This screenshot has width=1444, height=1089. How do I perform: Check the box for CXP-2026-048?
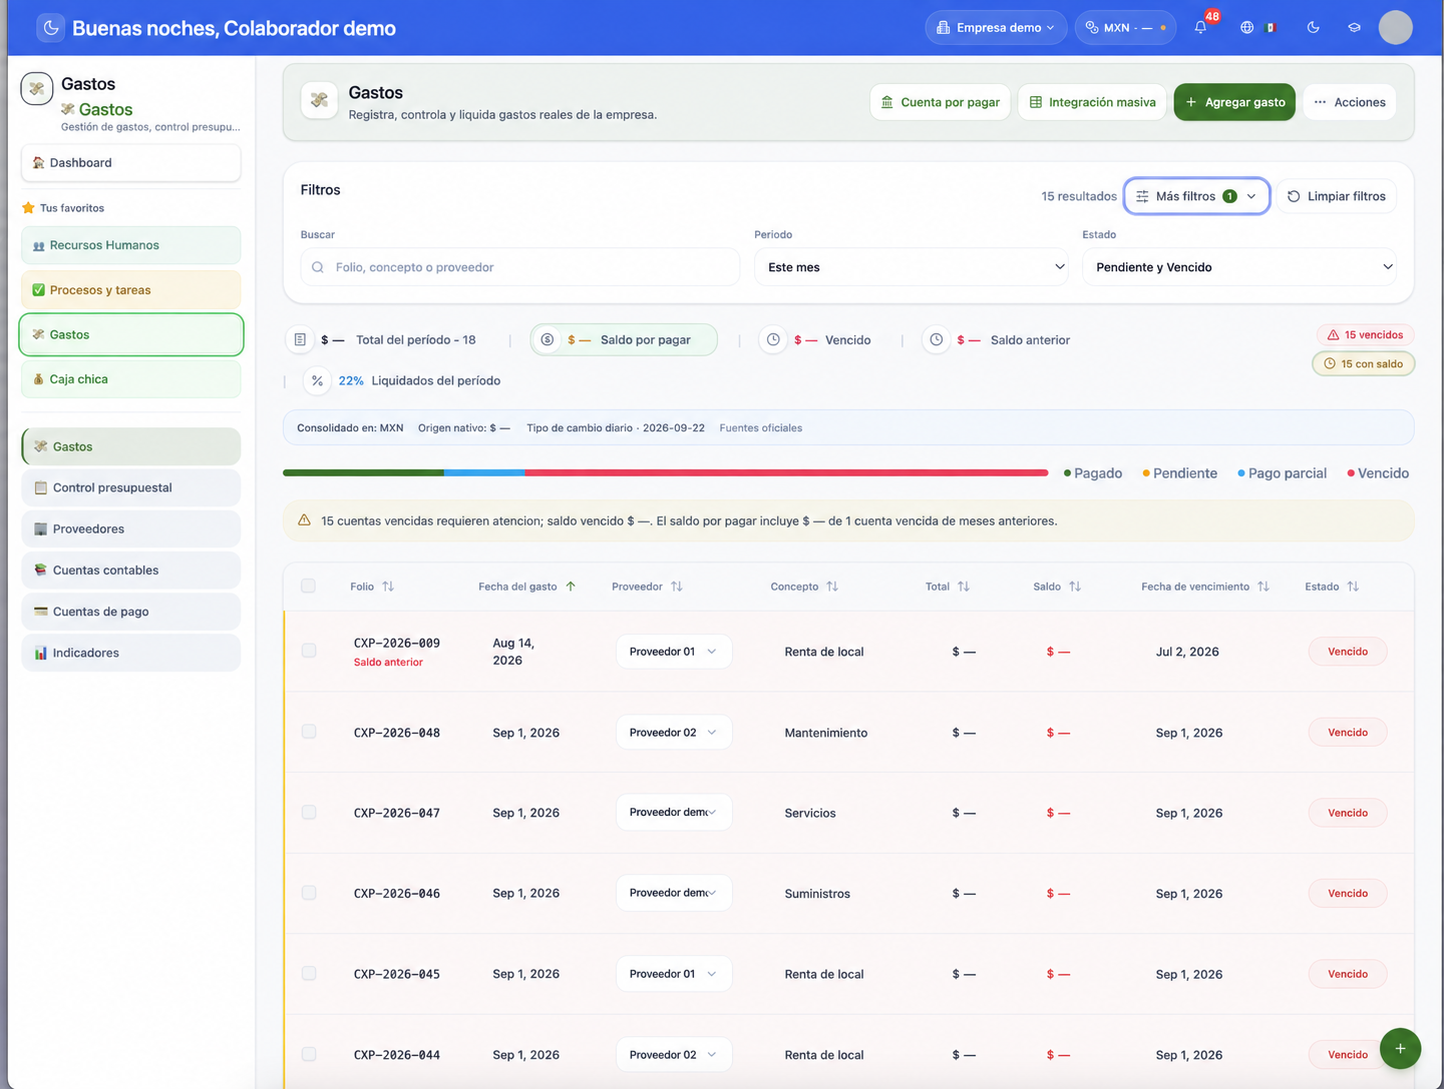pyautogui.click(x=309, y=732)
